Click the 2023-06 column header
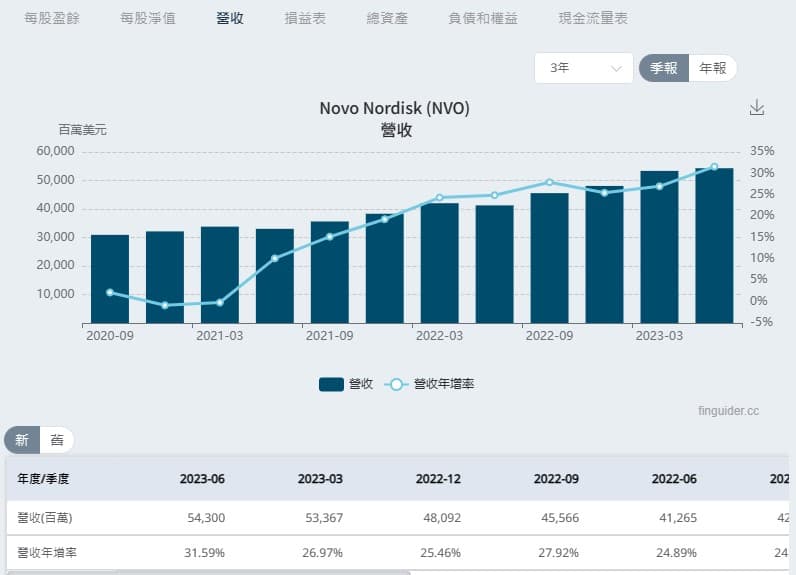 click(202, 479)
